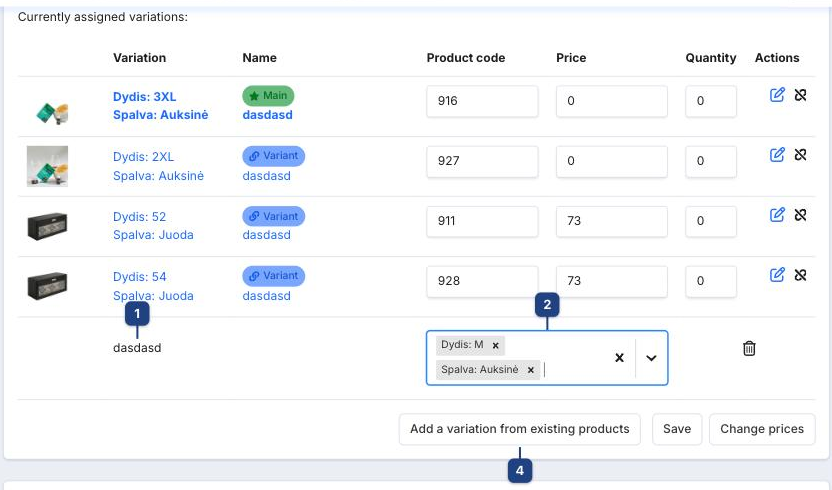
Task: Click the Variation column header
Action: click(139, 58)
